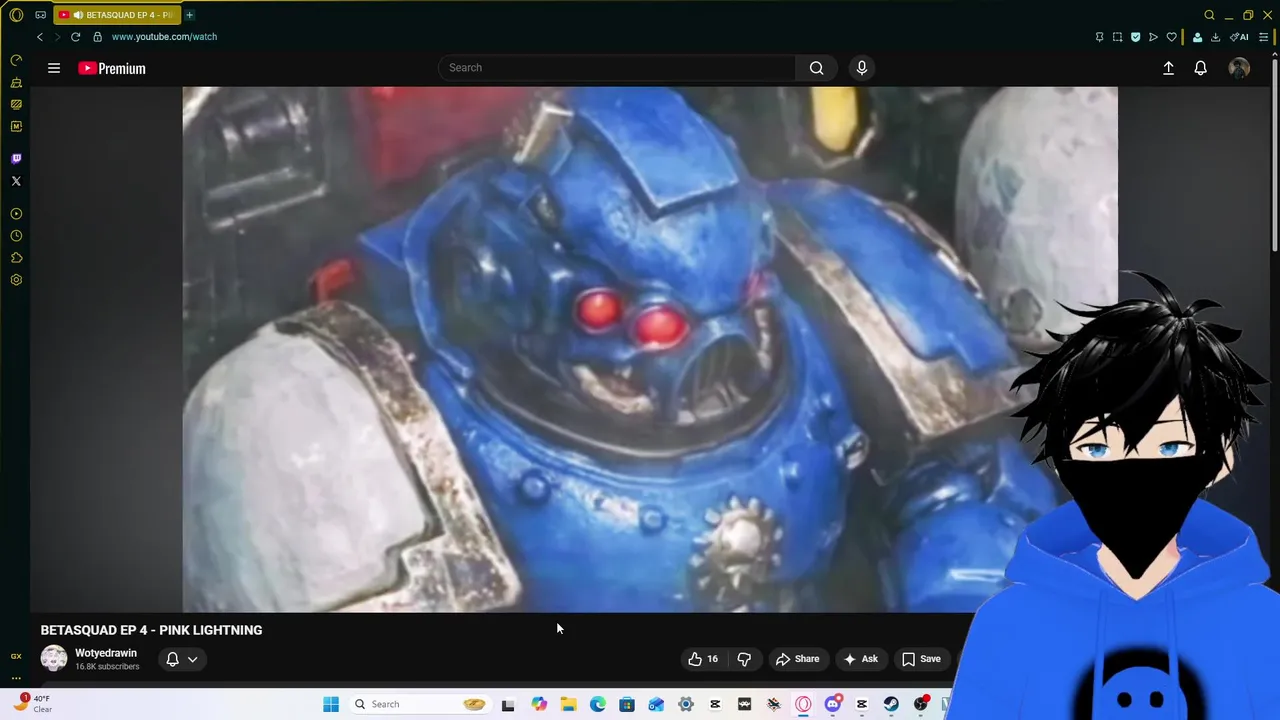Launch Microsoft Edge from the taskbar

598,704
